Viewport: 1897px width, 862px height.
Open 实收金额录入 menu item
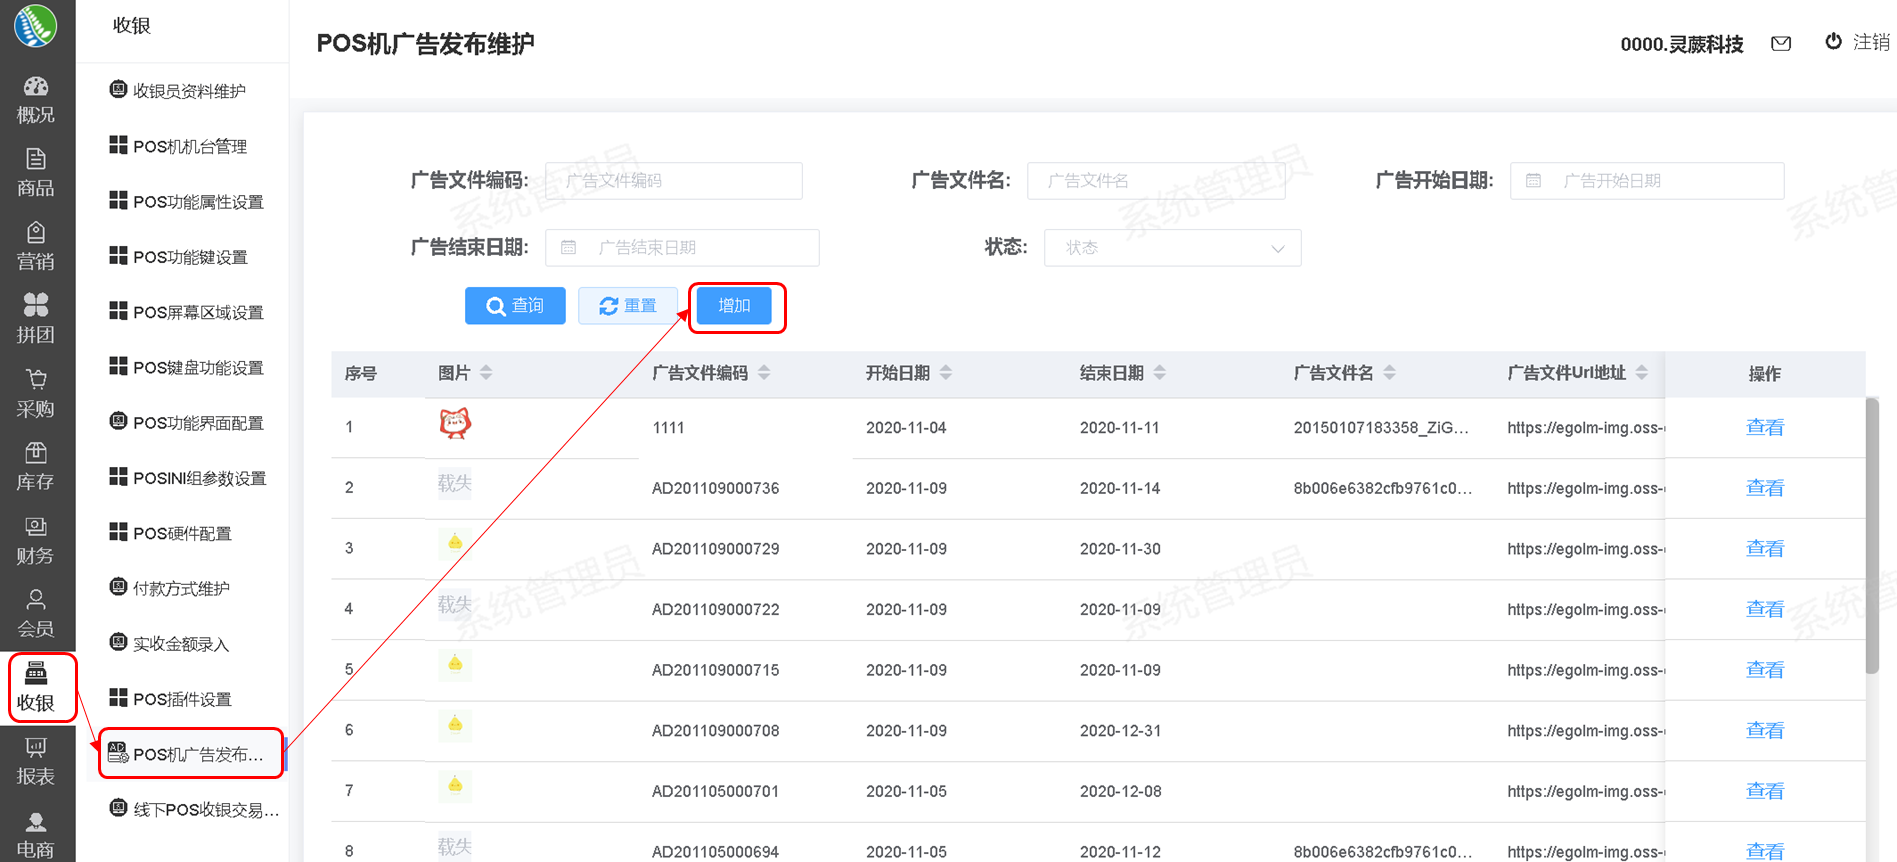pos(170,644)
